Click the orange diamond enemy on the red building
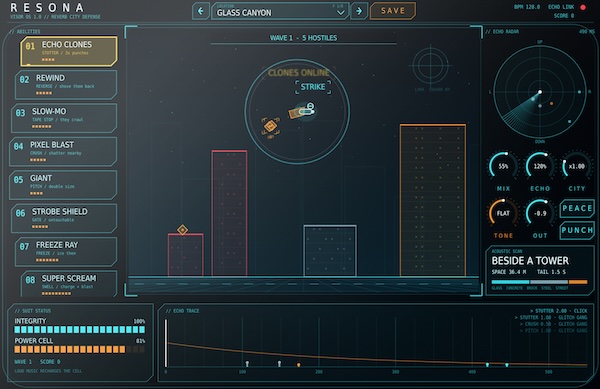Screen dimensions: 600x389 (183, 229)
